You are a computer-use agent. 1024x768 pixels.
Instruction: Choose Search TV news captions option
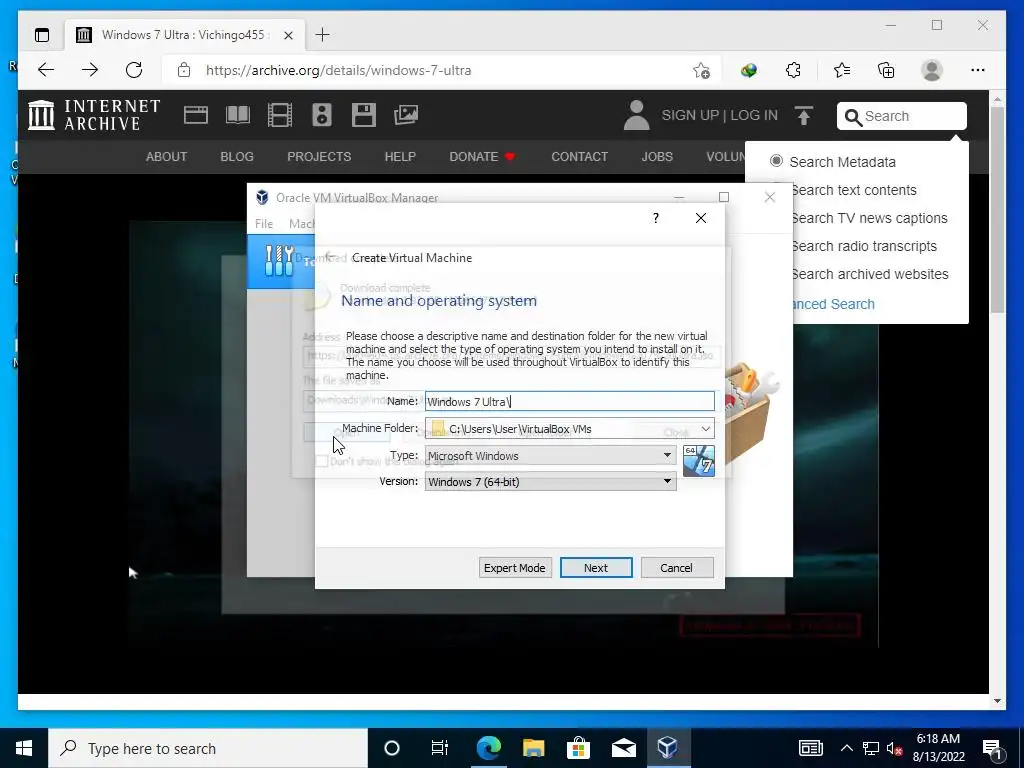[x=869, y=218]
